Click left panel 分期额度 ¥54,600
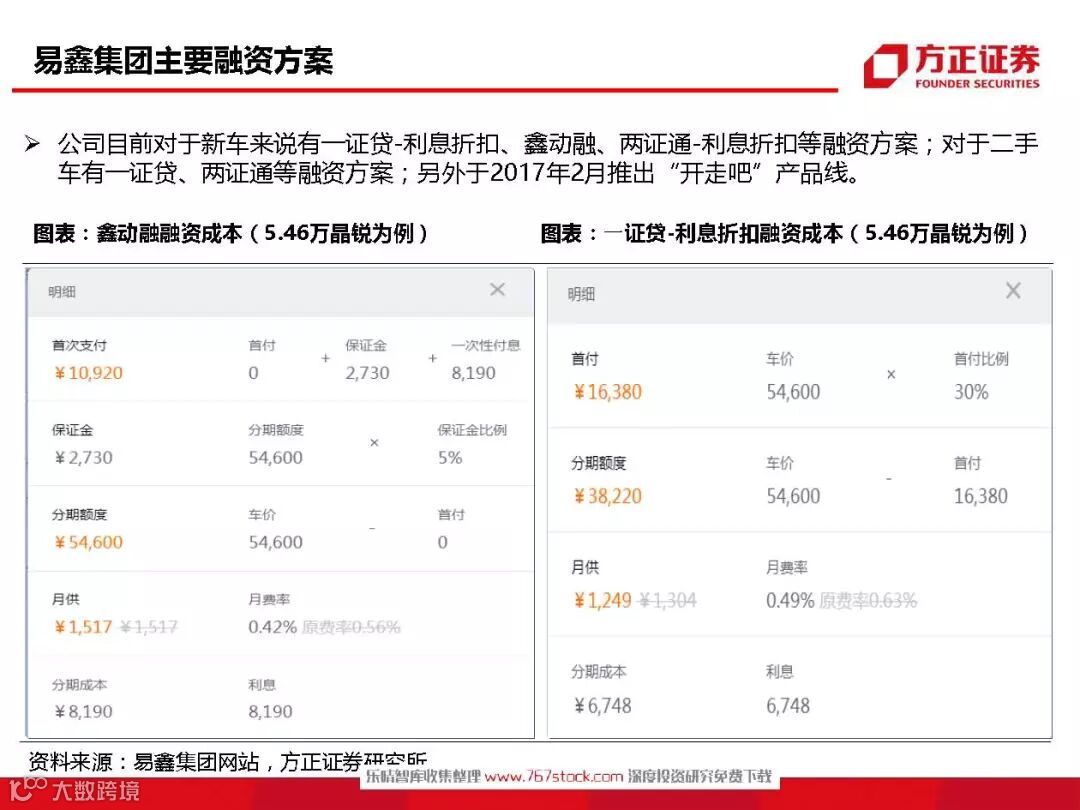 (x=88, y=543)
